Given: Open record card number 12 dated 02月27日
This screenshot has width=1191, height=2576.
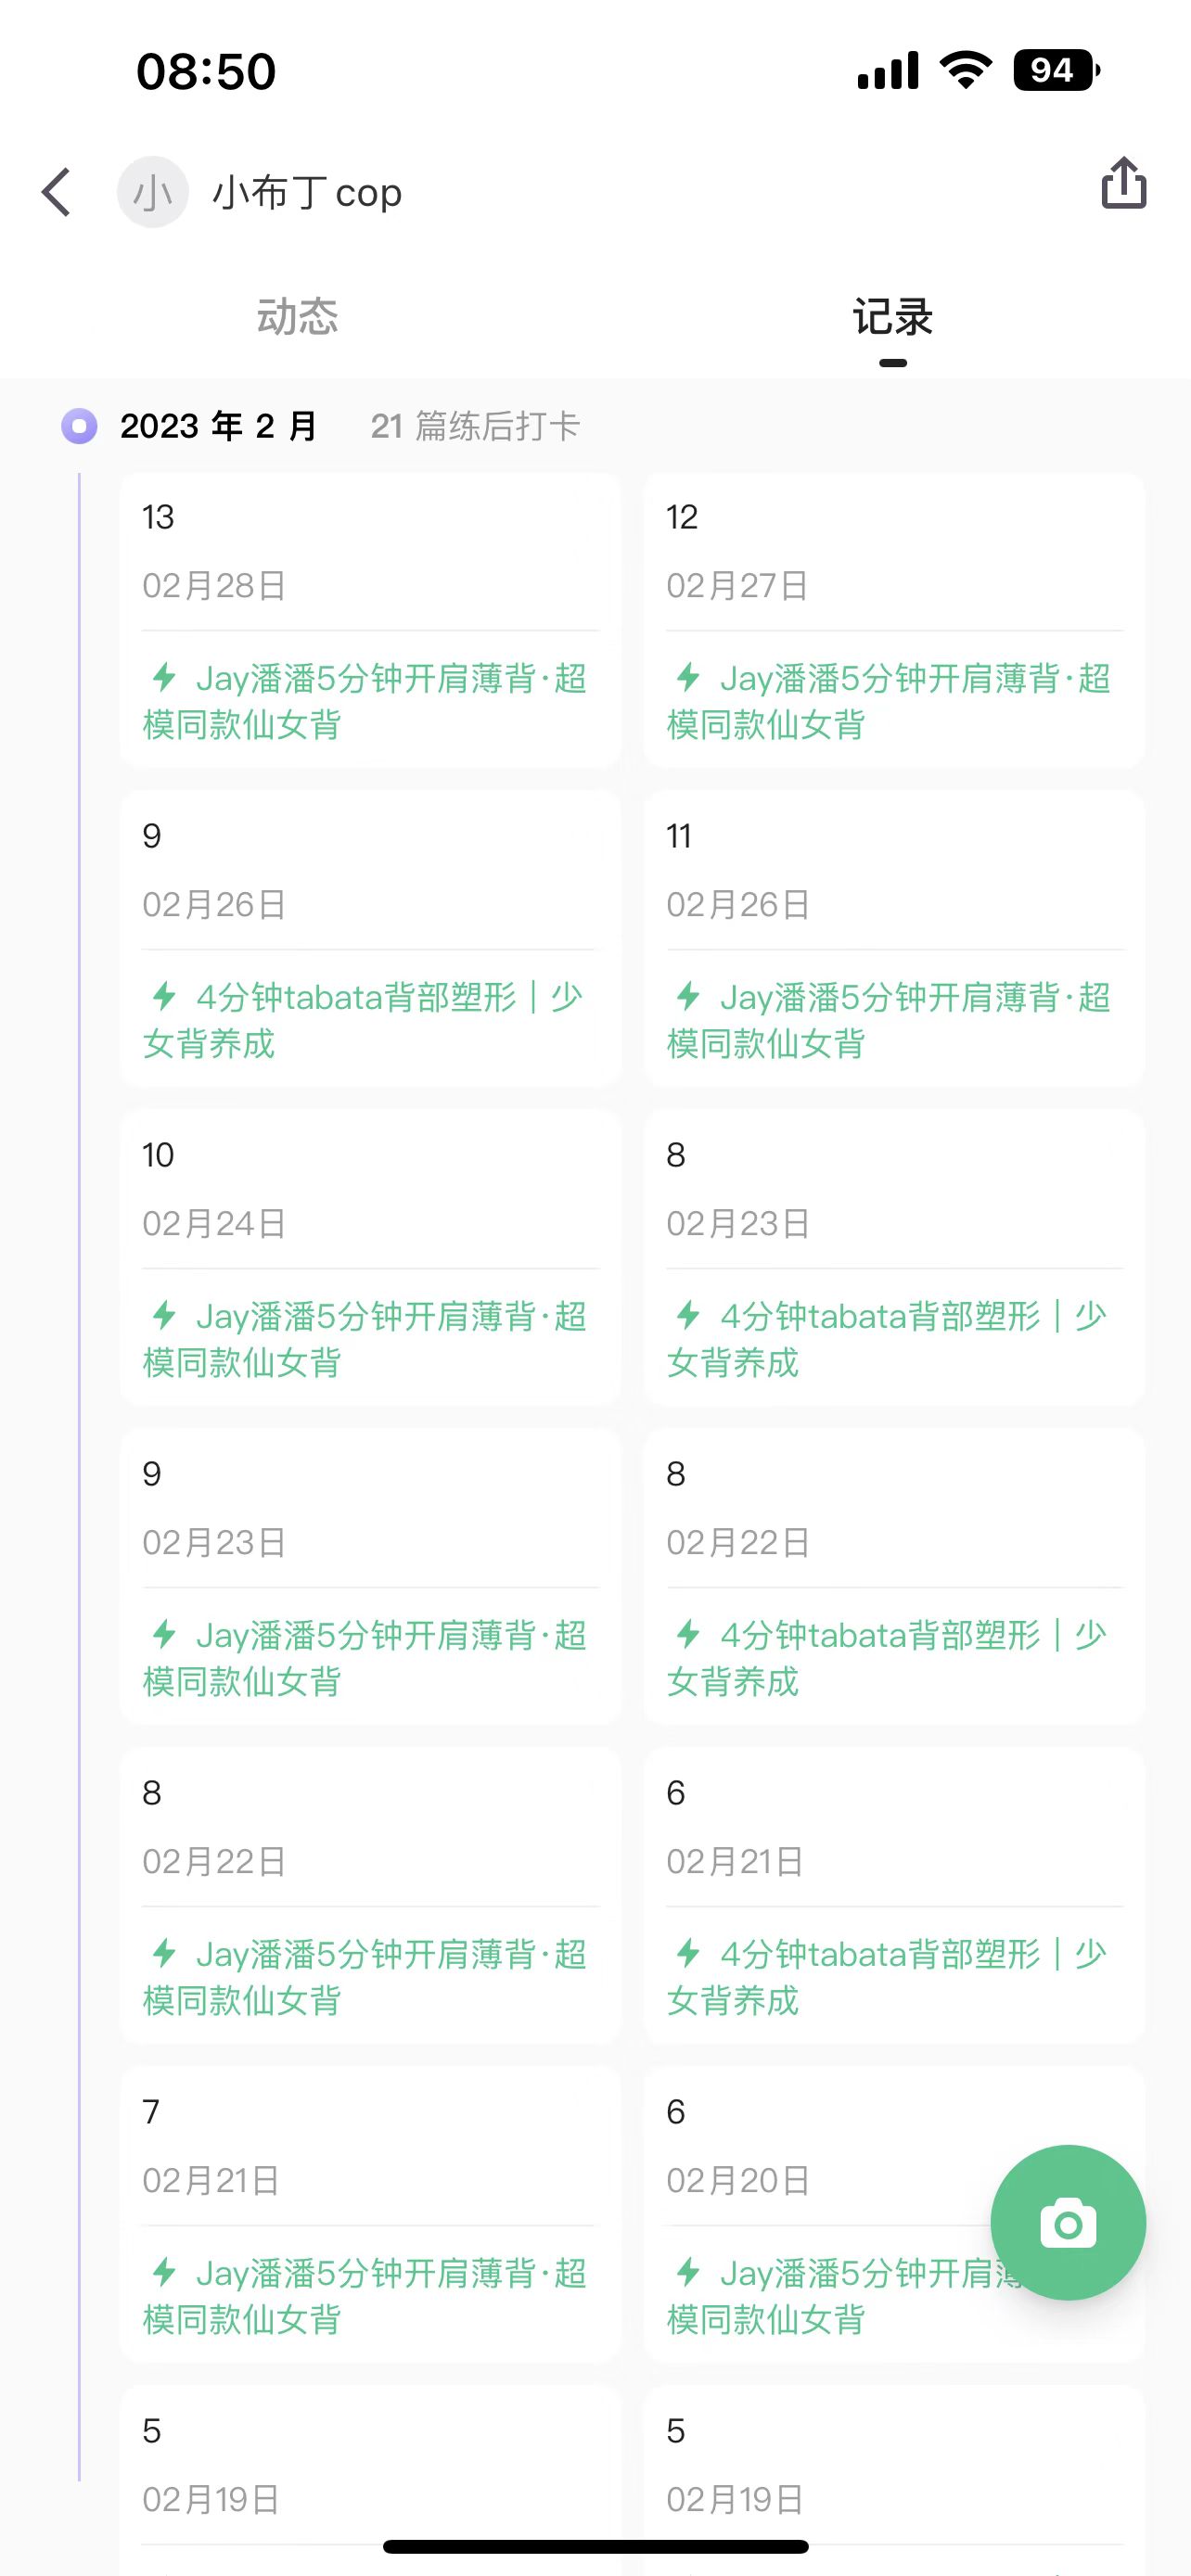Looking at the screenshot, I should (x=894, y=620).
